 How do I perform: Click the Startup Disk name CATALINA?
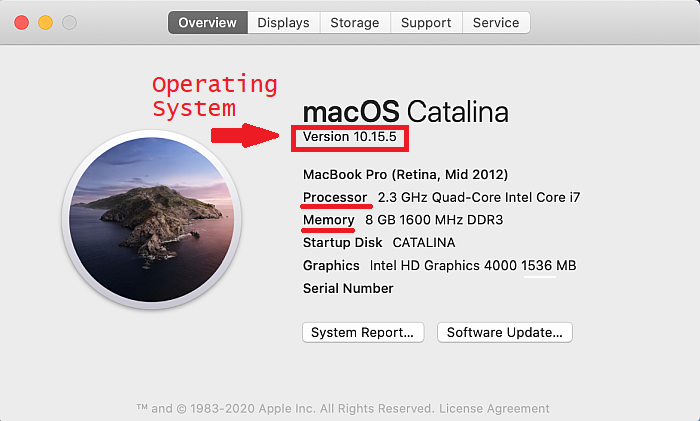click(424, 242)
